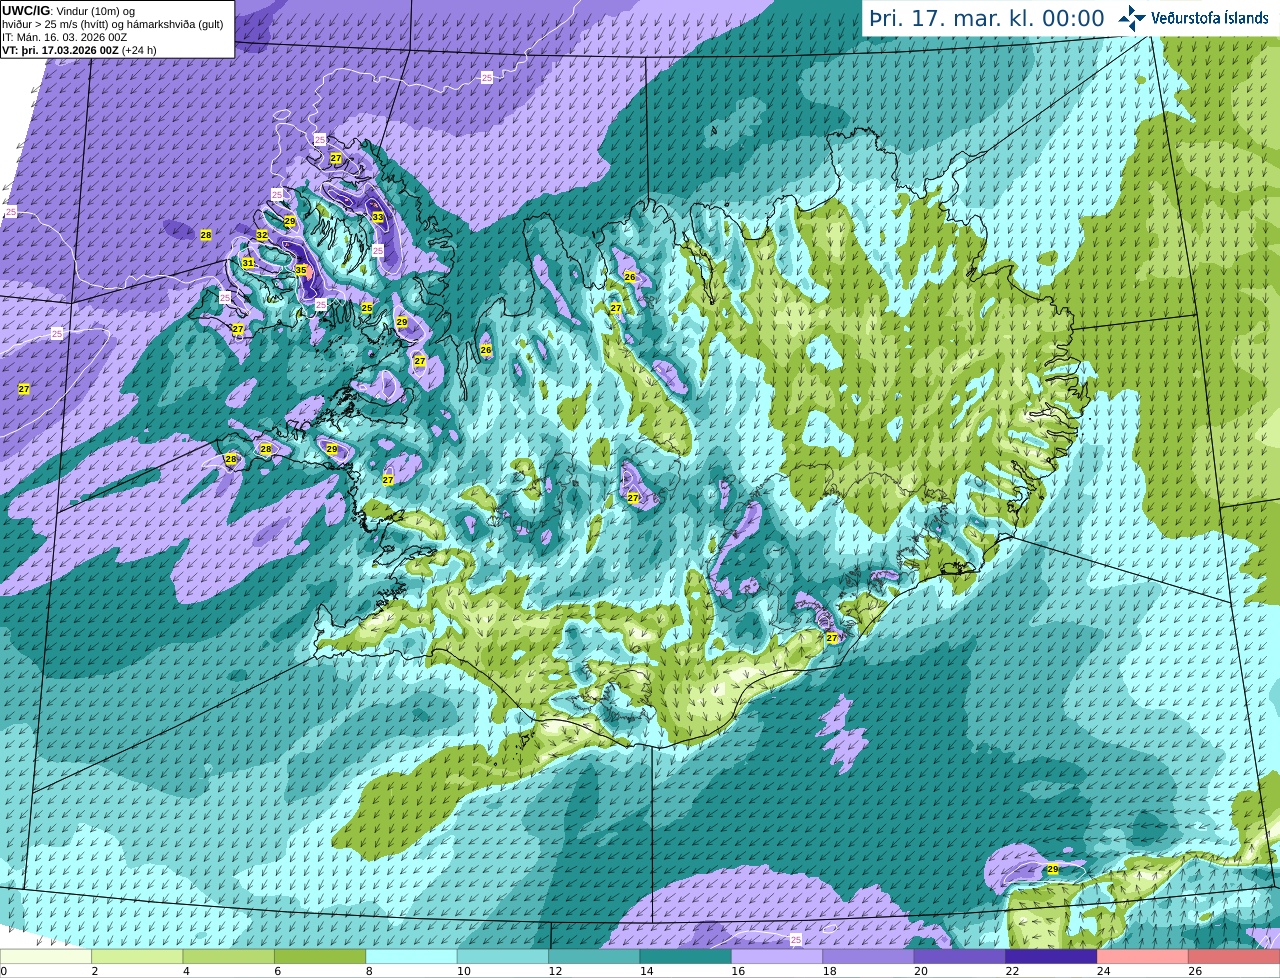
Task: Select the 16–18 m/s light lavender legend swatch
Action: click(777, 956)
